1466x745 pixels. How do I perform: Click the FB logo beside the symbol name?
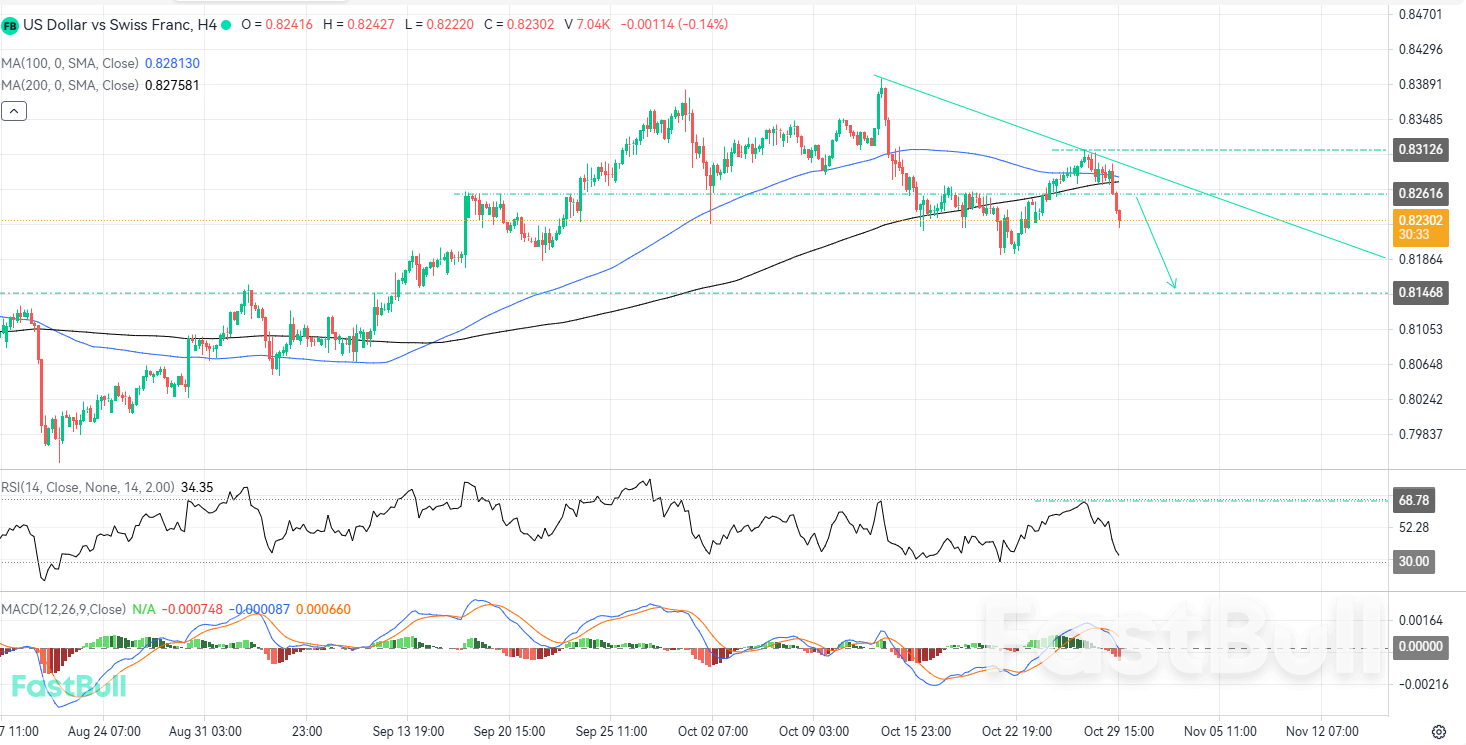coord(9,24)
